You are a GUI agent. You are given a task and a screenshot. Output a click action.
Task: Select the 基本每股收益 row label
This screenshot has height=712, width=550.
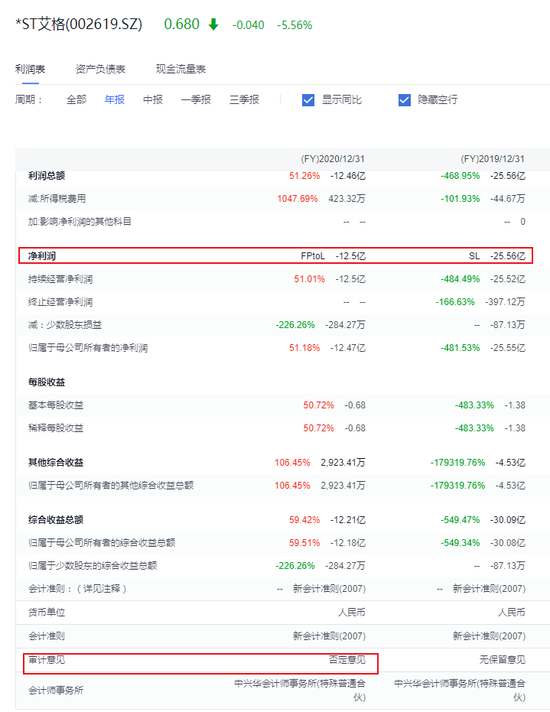(56, 405)
